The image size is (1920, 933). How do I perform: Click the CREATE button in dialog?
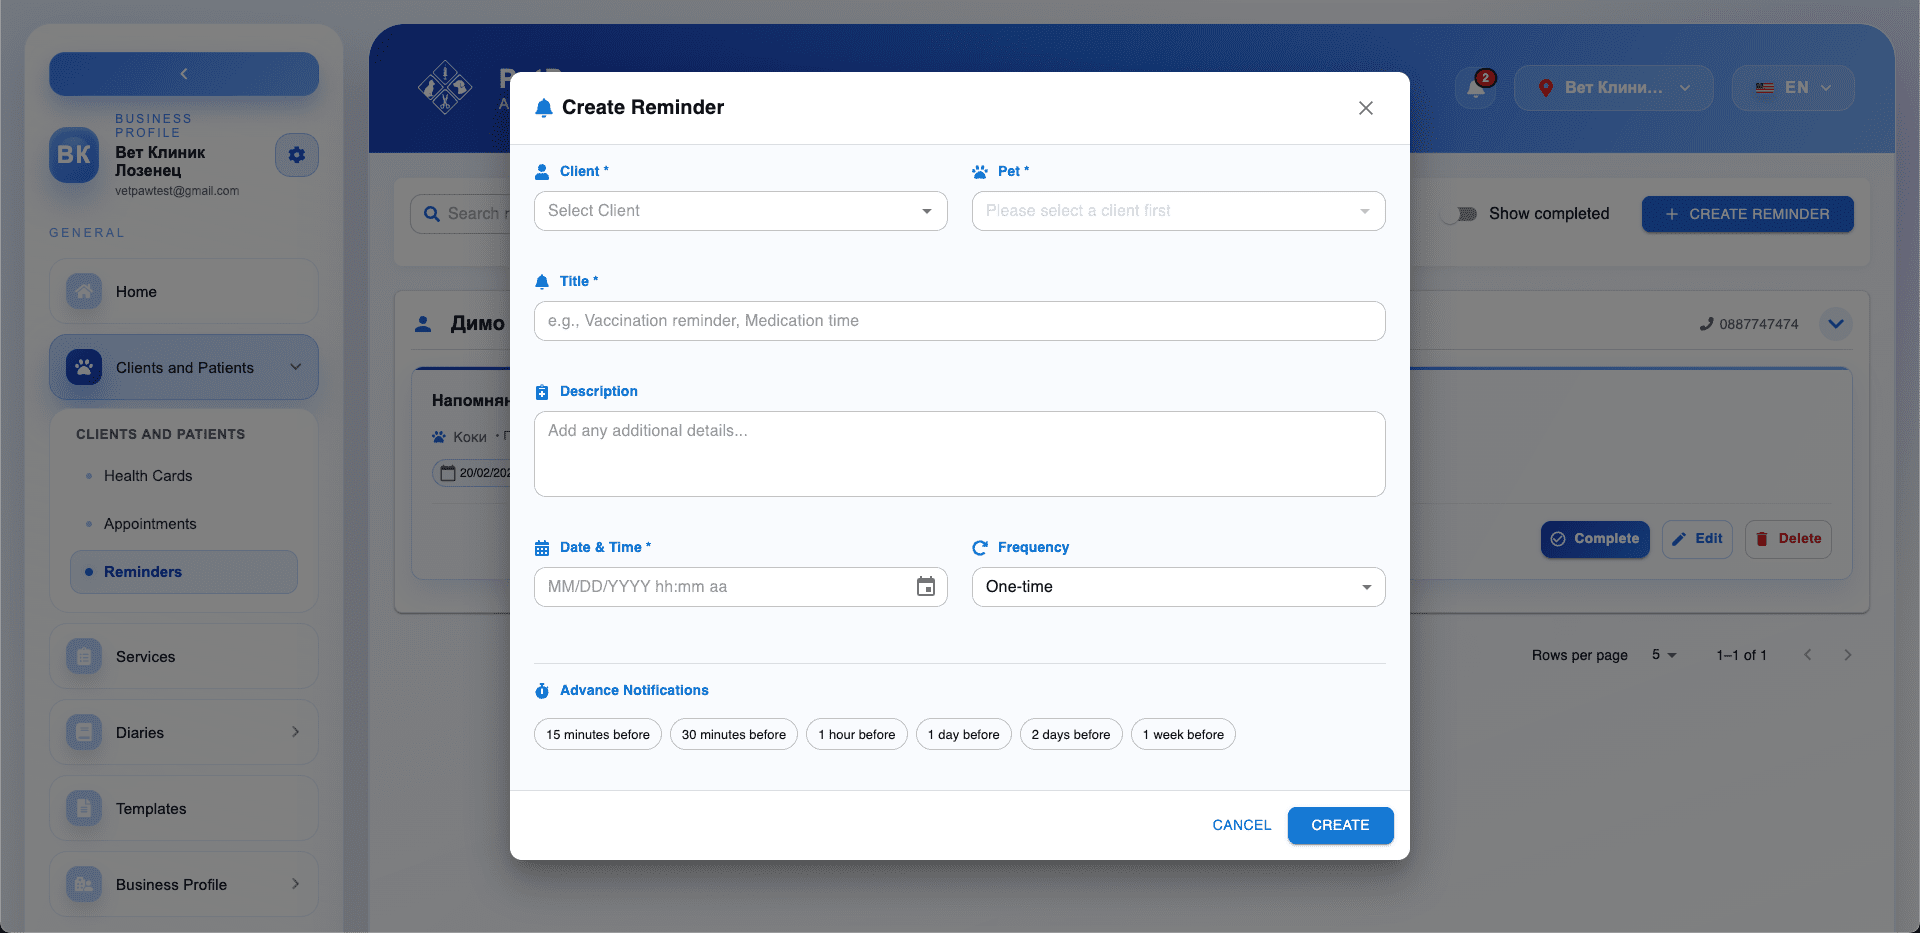point(1340,825)
